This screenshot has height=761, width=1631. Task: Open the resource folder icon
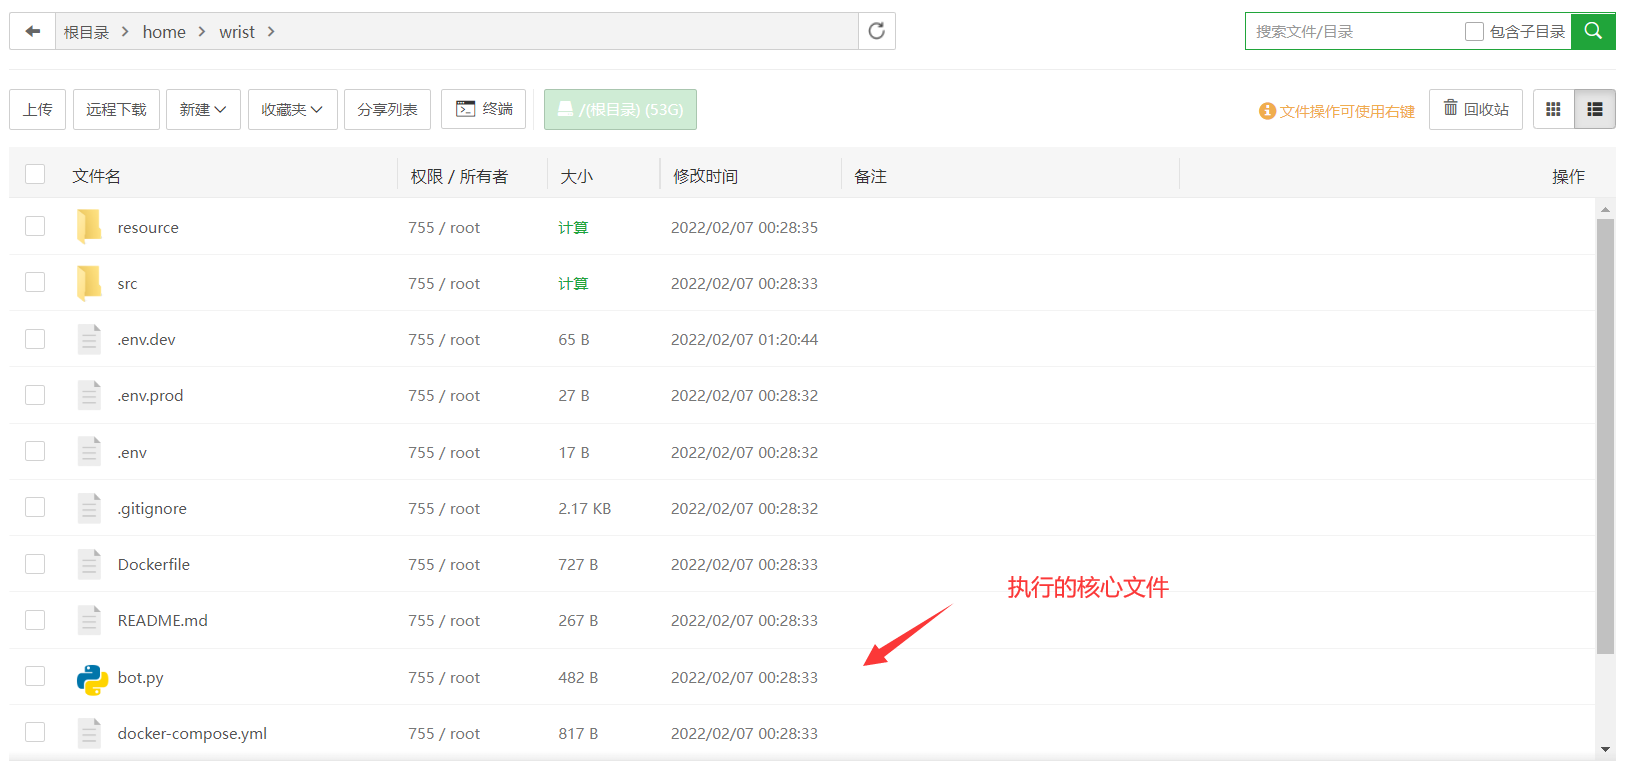(x=89, y=226)
